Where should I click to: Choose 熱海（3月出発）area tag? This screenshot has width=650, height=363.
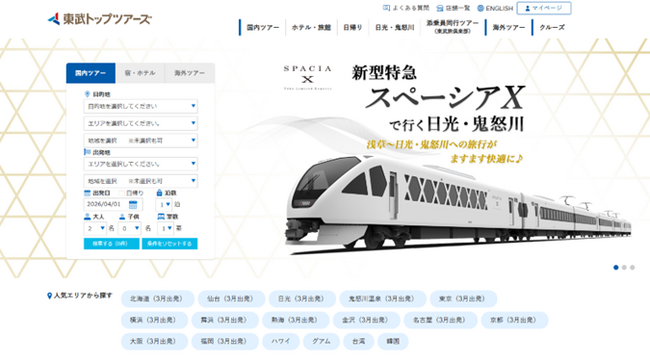[x=296, y=320]
